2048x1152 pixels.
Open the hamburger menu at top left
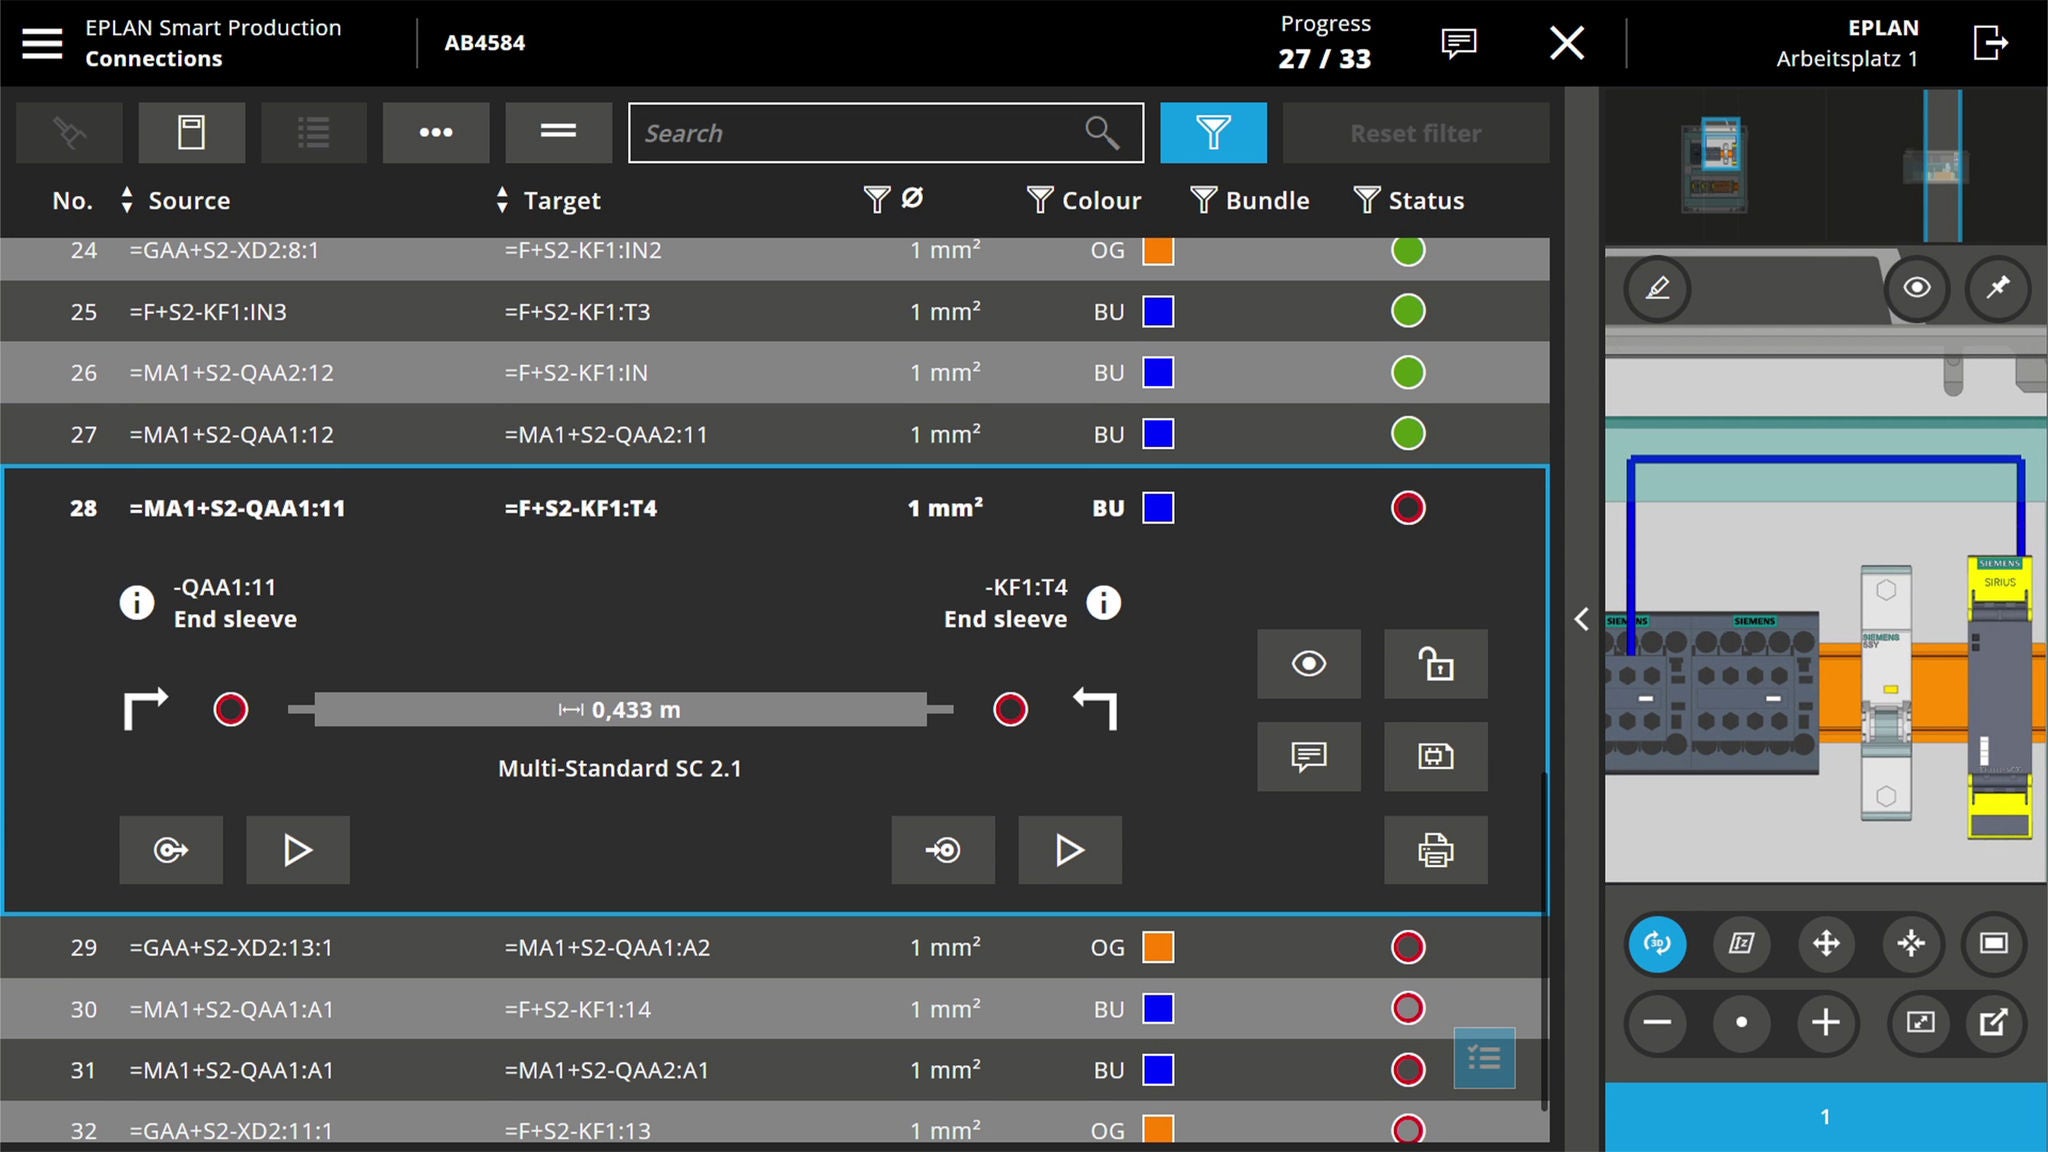click(x=42, y=43)
